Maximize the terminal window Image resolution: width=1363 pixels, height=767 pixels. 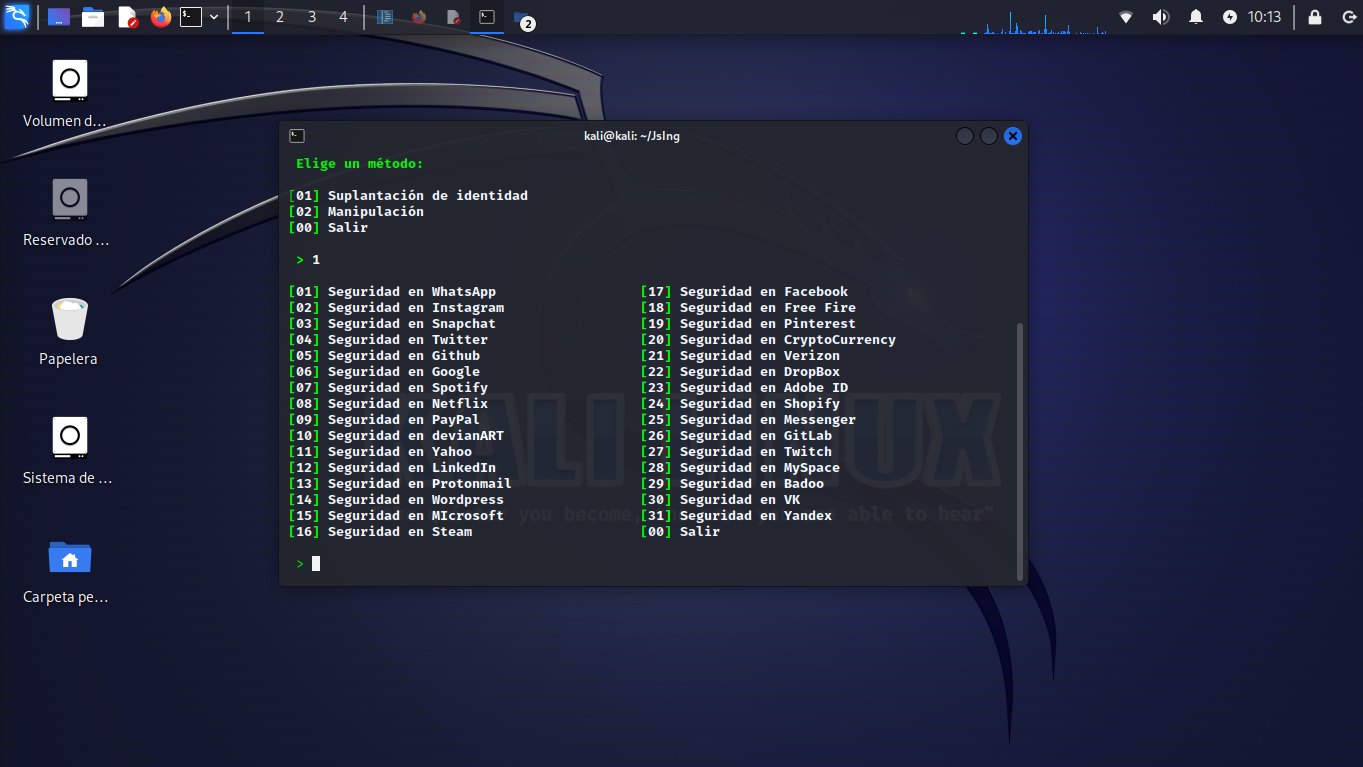(989, 136)
